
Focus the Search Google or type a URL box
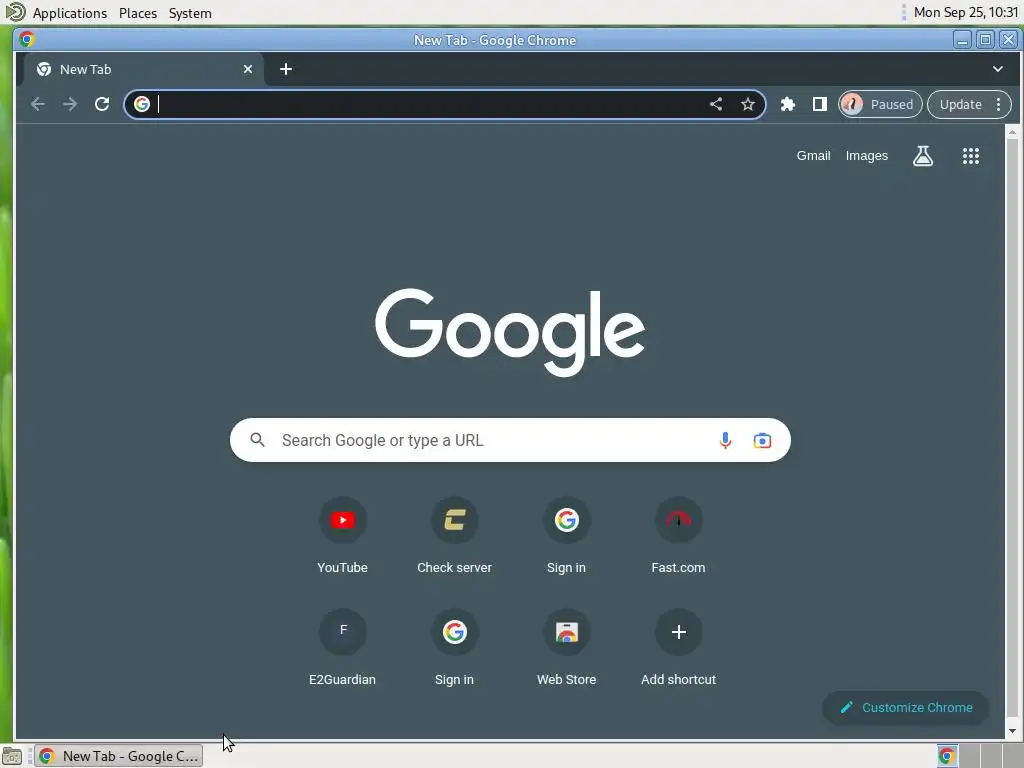pos(510,440)
